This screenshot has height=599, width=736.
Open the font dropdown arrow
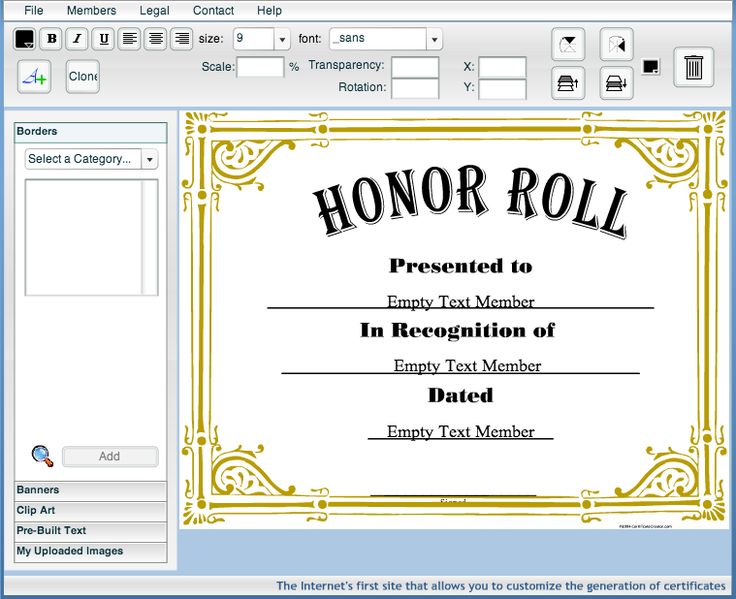coord(435,39)
